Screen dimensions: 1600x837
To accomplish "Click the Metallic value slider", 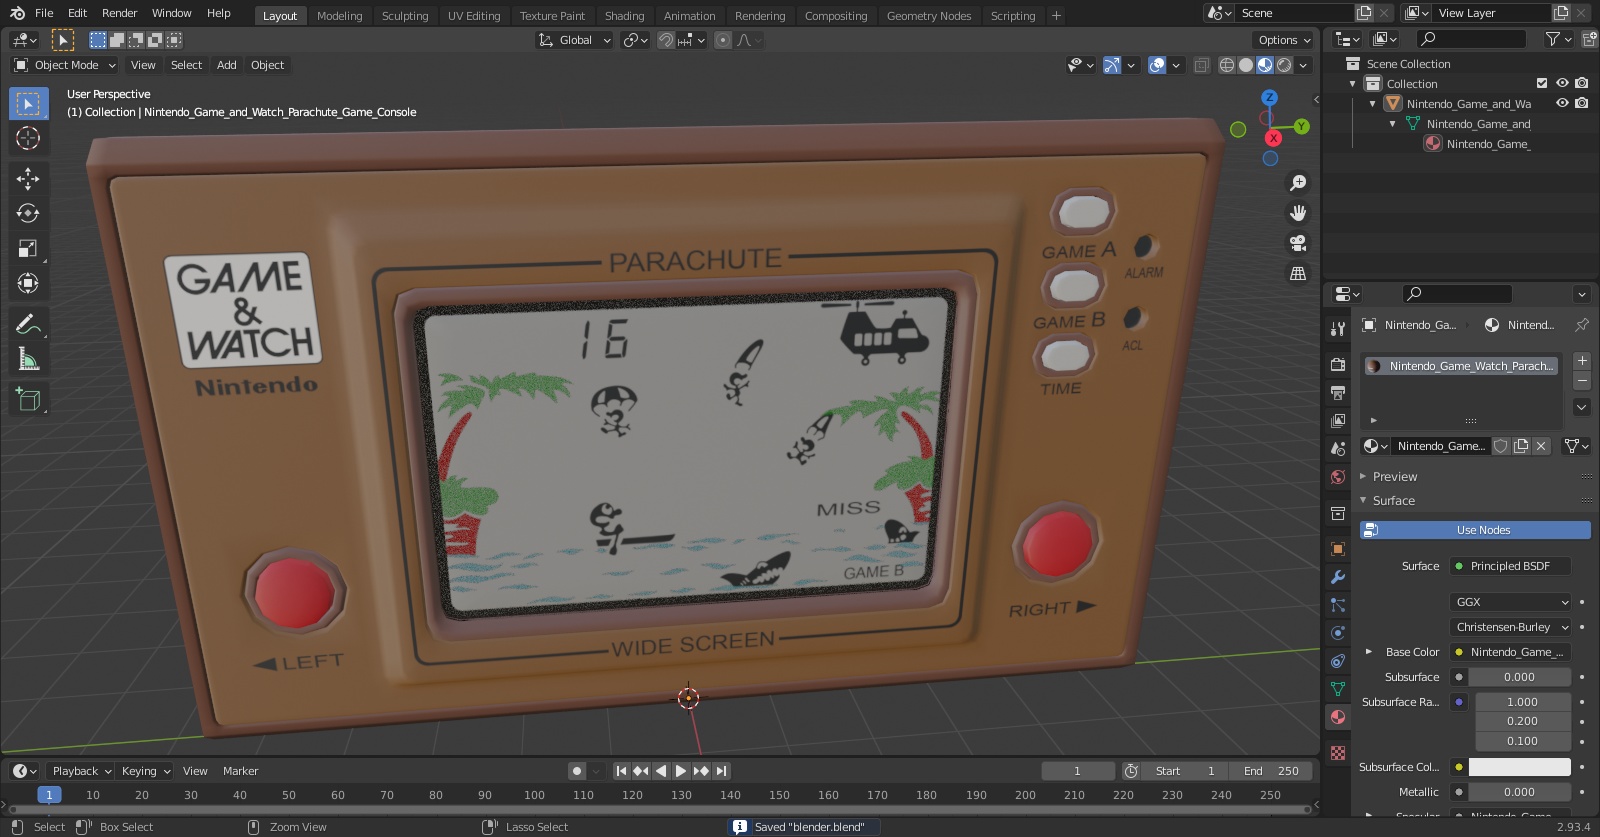I will [x=1520, y=792].
